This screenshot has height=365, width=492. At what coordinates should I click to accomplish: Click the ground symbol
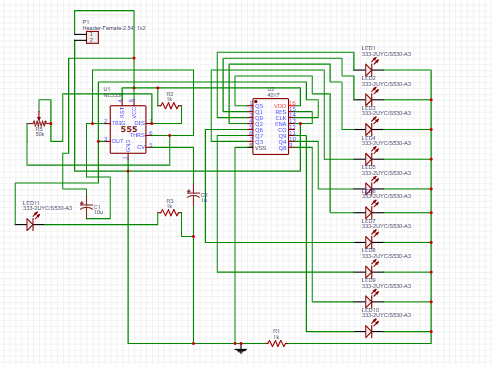click(x=241, y=350)
